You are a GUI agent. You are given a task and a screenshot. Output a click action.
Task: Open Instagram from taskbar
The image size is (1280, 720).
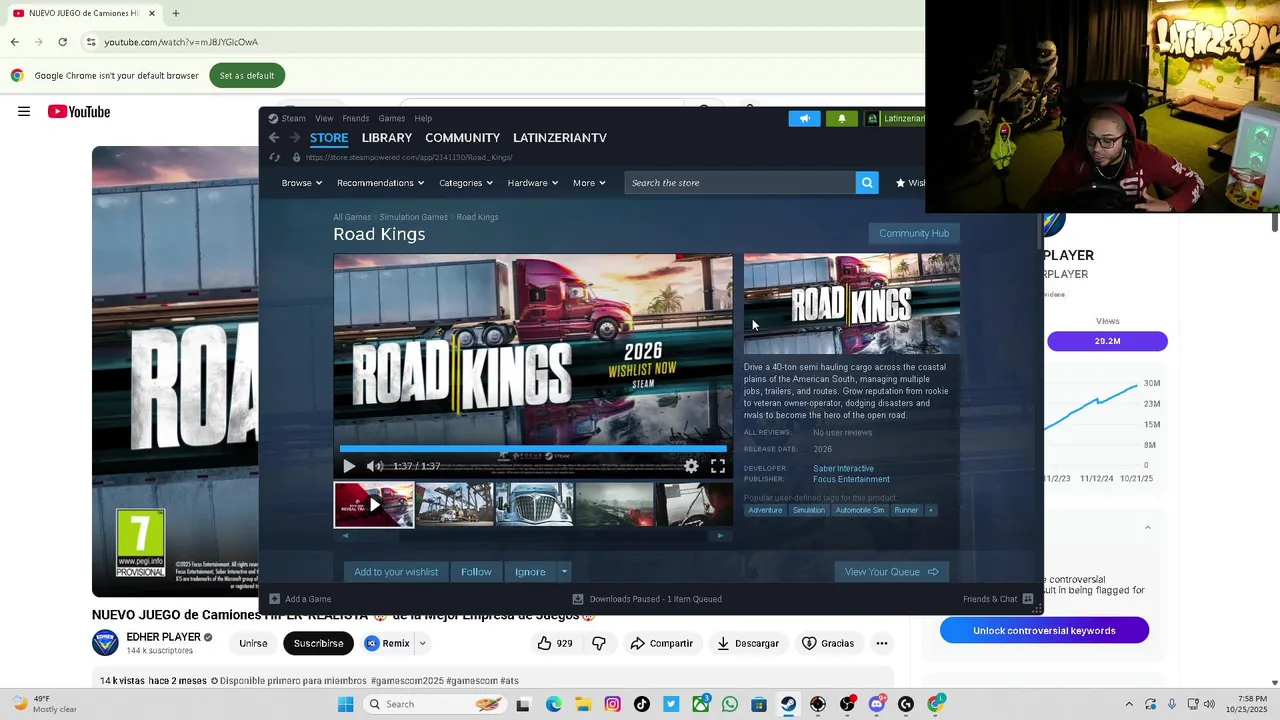click(612, 704)
